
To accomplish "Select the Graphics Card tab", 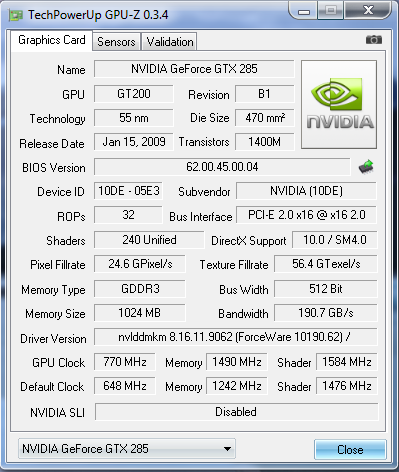I will tap(52, 40).
